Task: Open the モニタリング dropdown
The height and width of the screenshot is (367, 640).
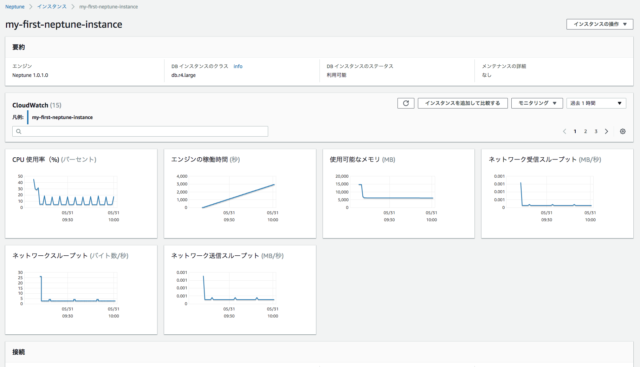Action: (x=537, y=103)
